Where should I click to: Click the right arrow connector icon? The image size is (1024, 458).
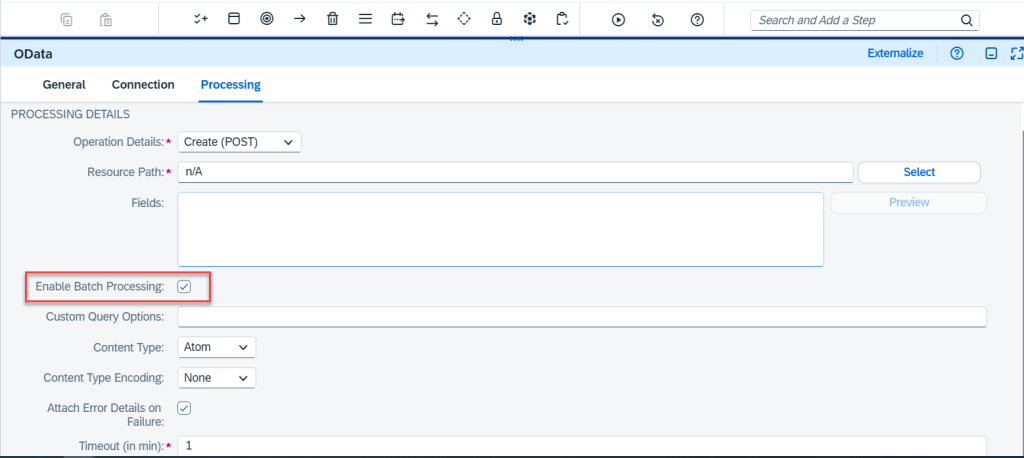click(x=299, y=19)
